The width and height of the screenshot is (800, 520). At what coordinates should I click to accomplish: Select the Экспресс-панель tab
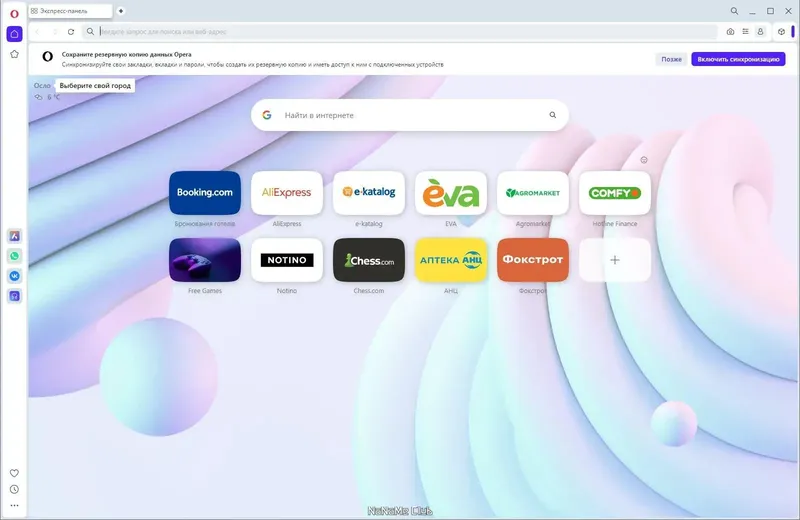click(70, 11)
